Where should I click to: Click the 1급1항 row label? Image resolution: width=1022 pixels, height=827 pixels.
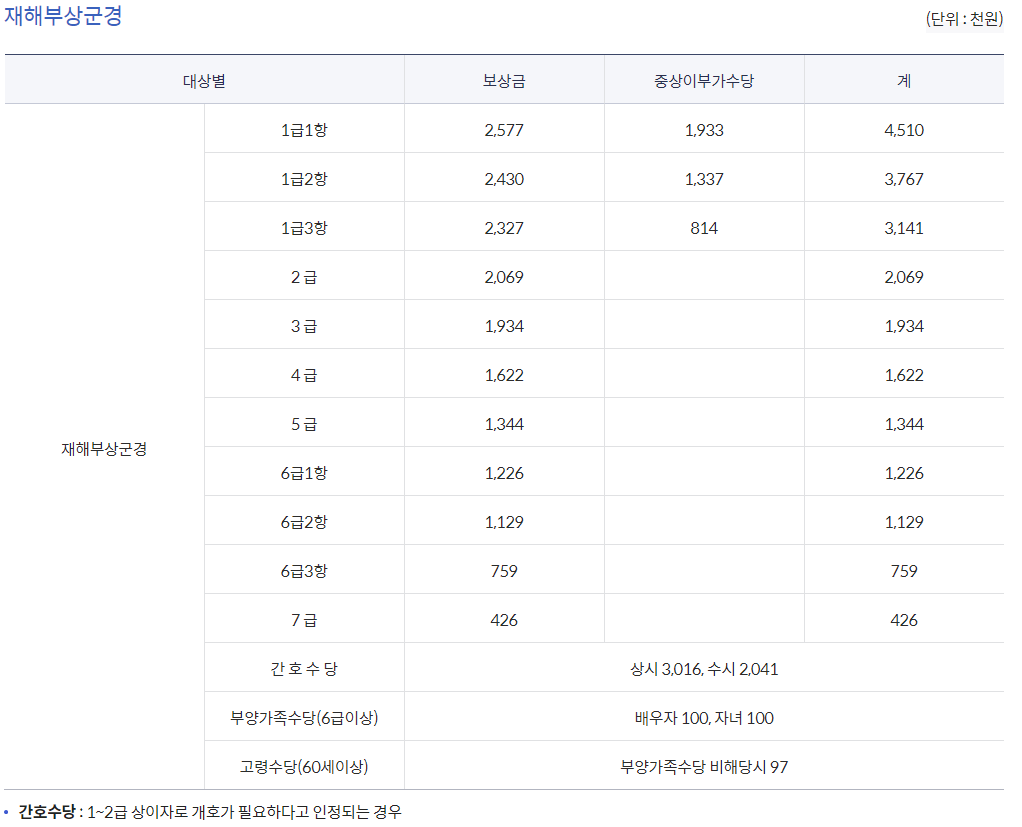pos(303,129)
